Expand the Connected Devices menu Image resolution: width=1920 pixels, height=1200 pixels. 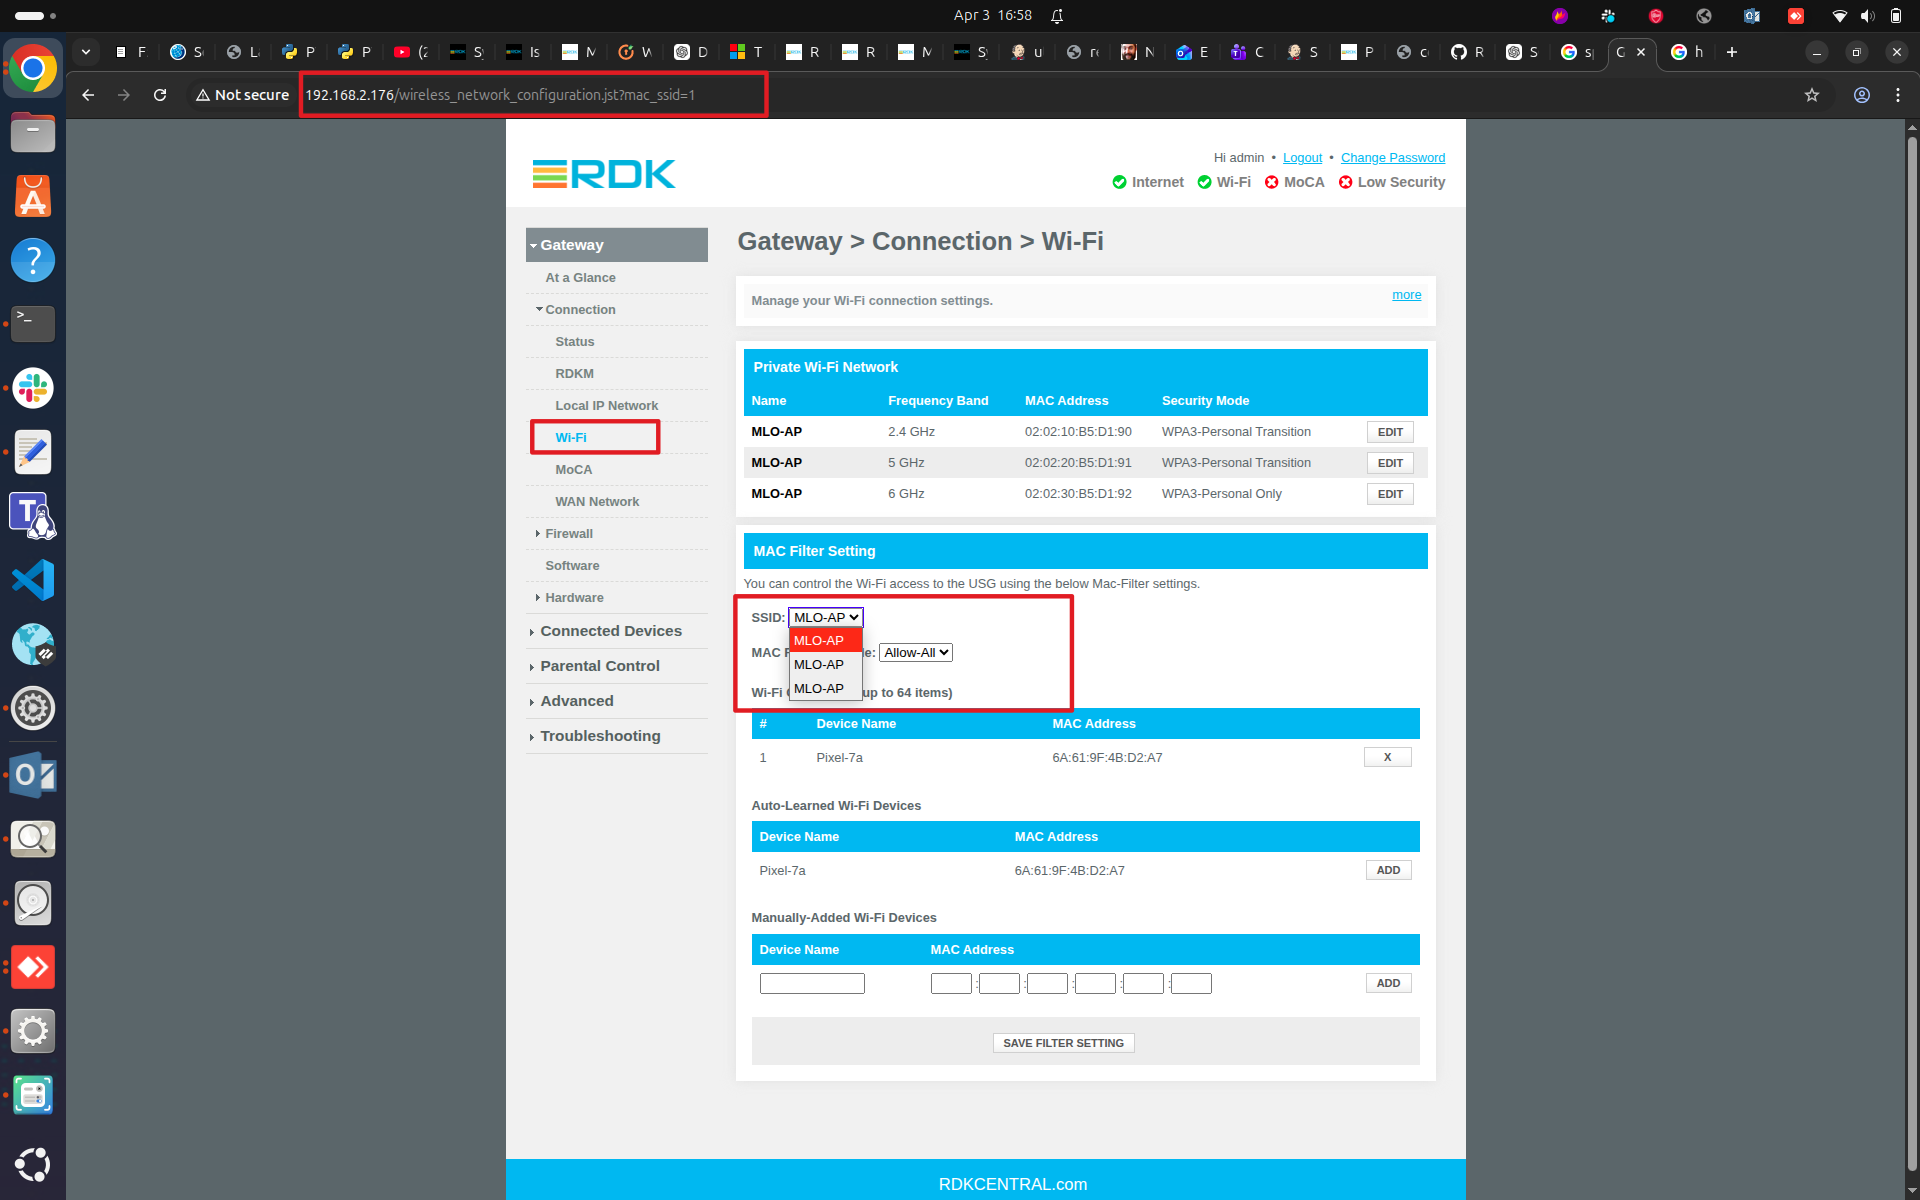(610, 631)
